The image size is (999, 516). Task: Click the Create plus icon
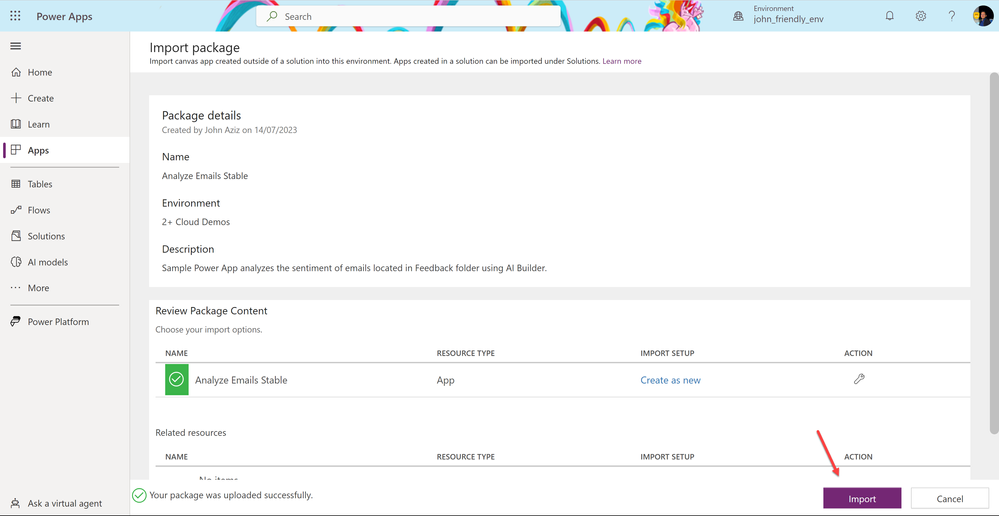tap(17, 98)
